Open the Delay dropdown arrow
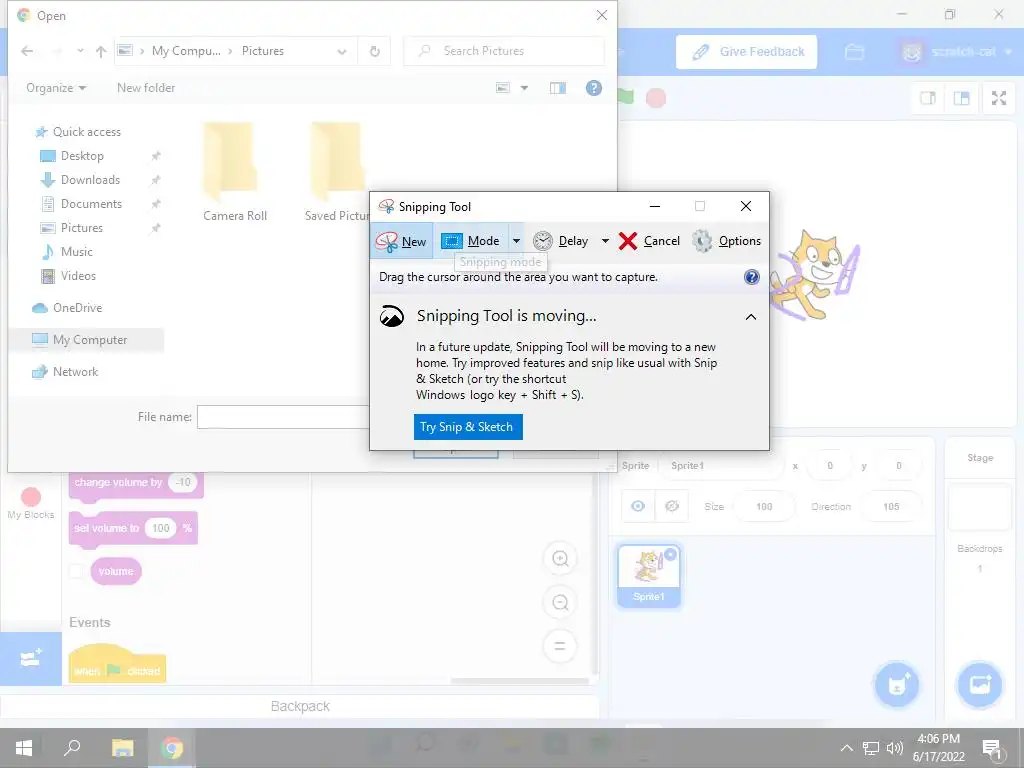Viewport: 1024px width, 768px height. click(605, 241)
